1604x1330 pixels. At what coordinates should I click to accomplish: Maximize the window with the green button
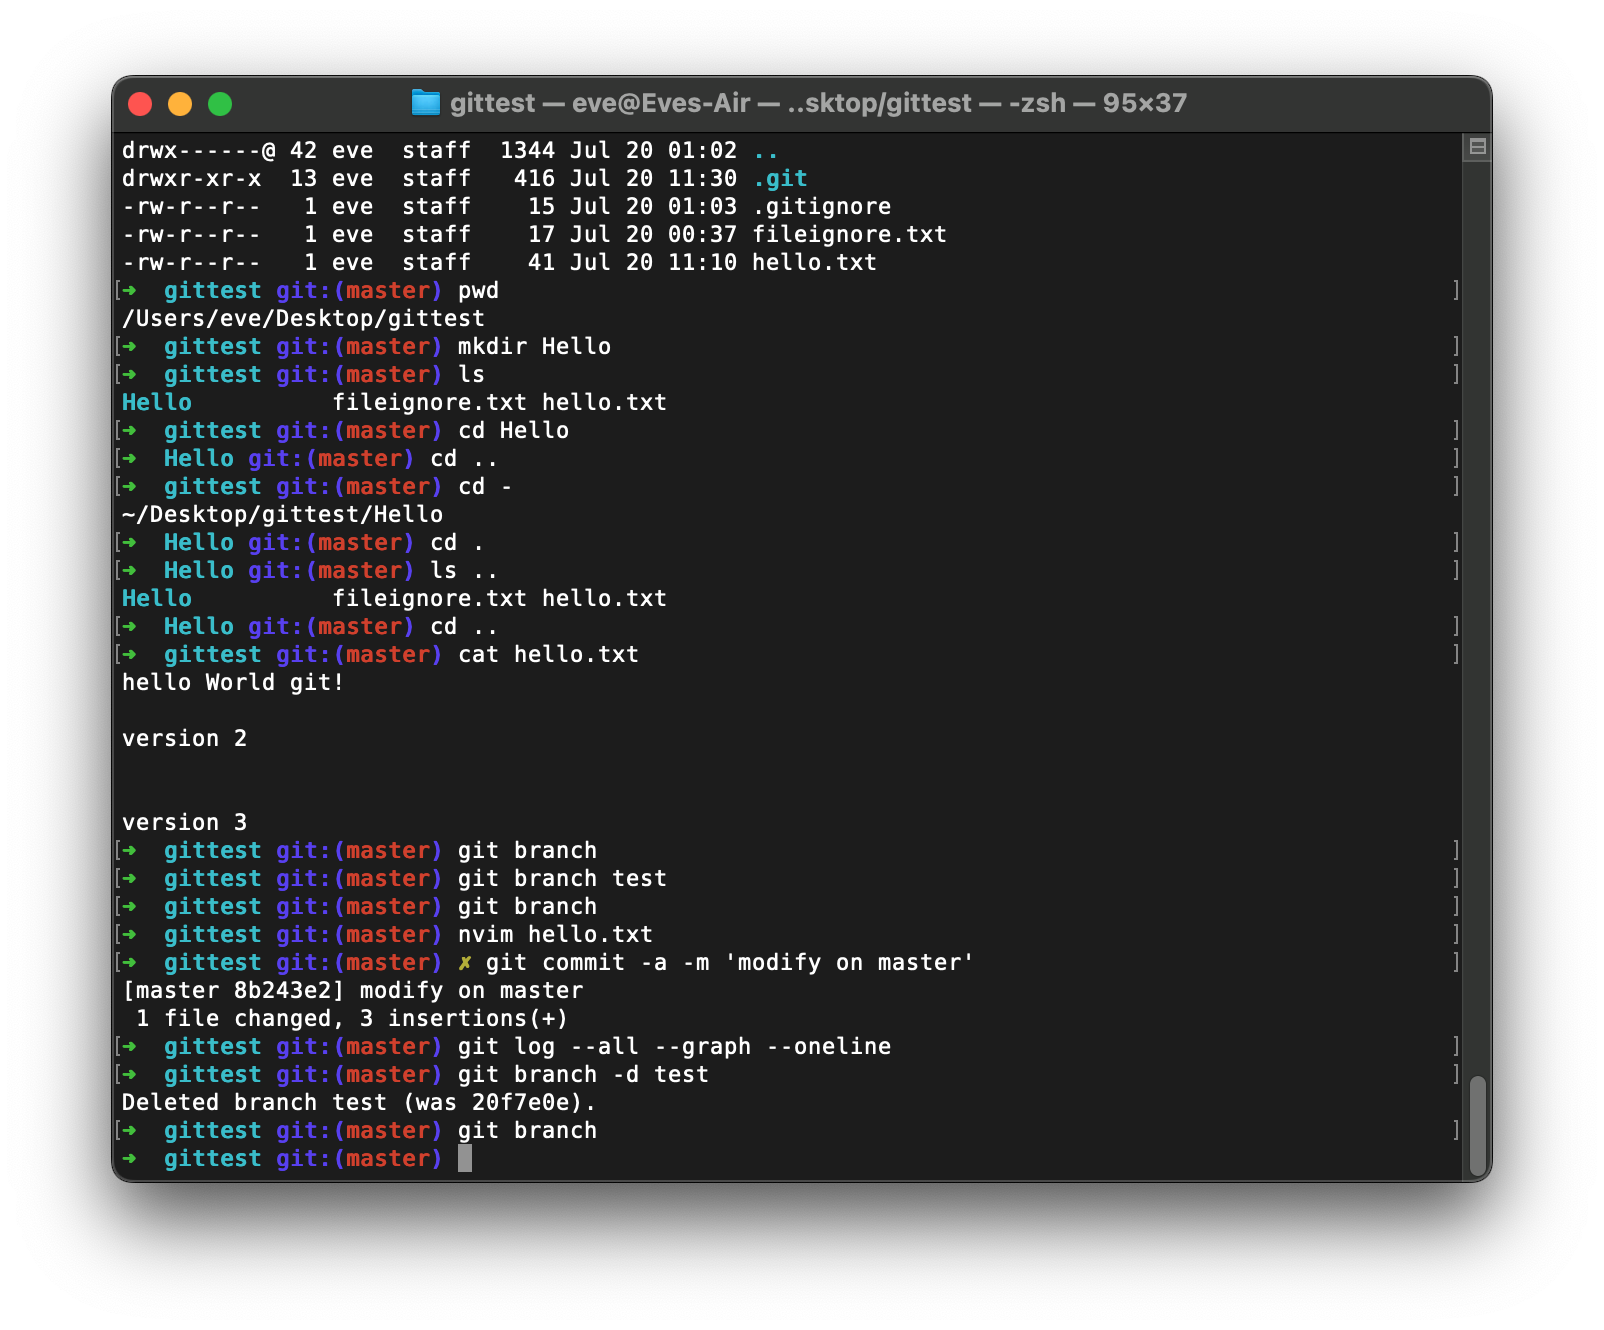[x=220, y=104]
